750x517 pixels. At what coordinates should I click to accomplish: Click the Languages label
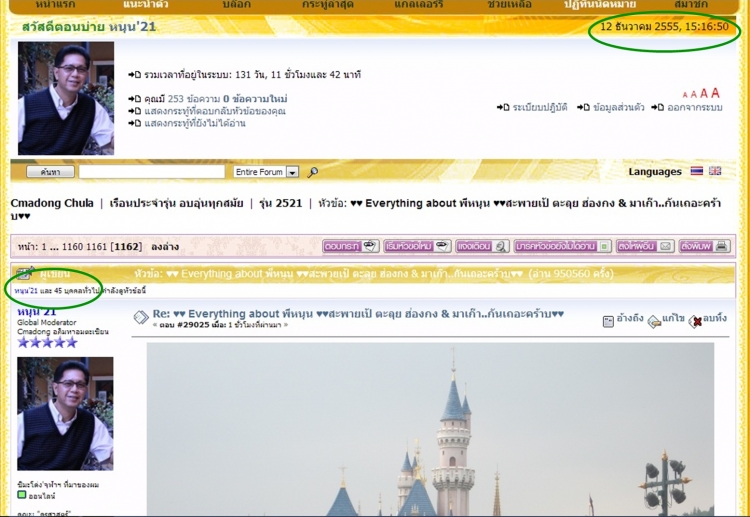click(x=655, y=172)
